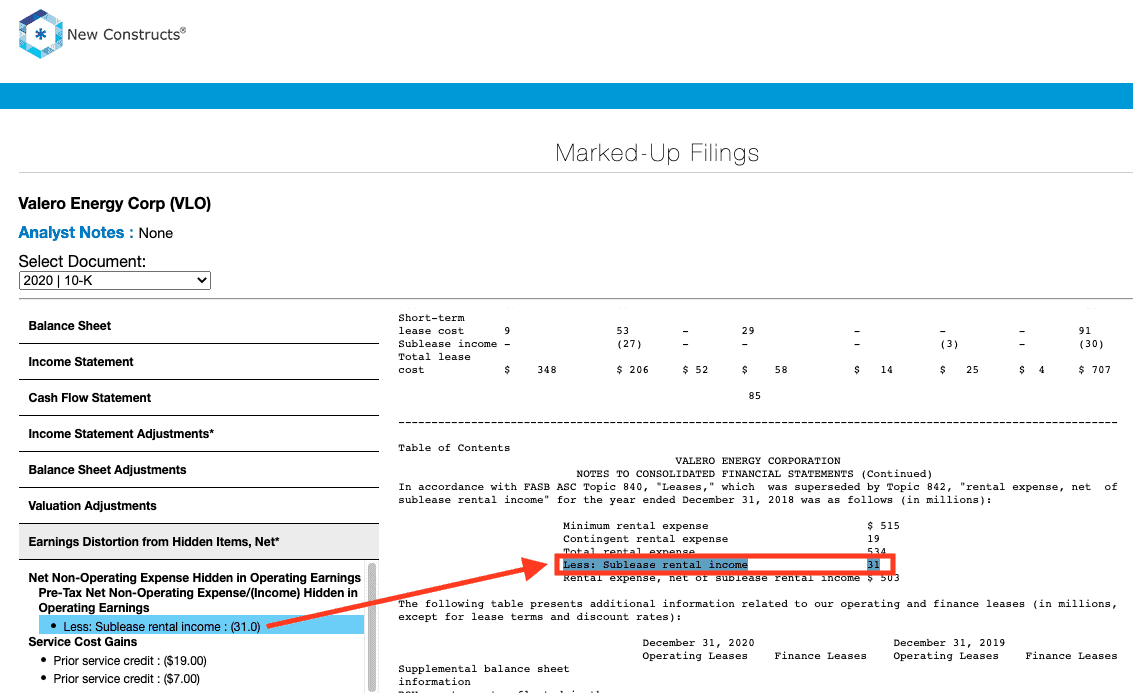Open the Analyst Notes link
Screen dimensions: 1133x693
coord(76,233)
